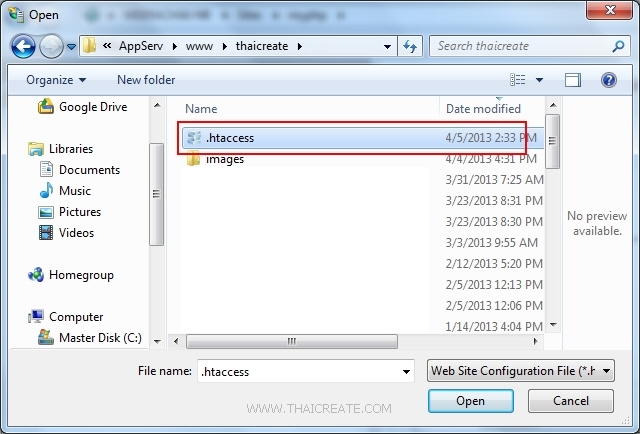Open the file type filter dropdown

coord(520,371)
